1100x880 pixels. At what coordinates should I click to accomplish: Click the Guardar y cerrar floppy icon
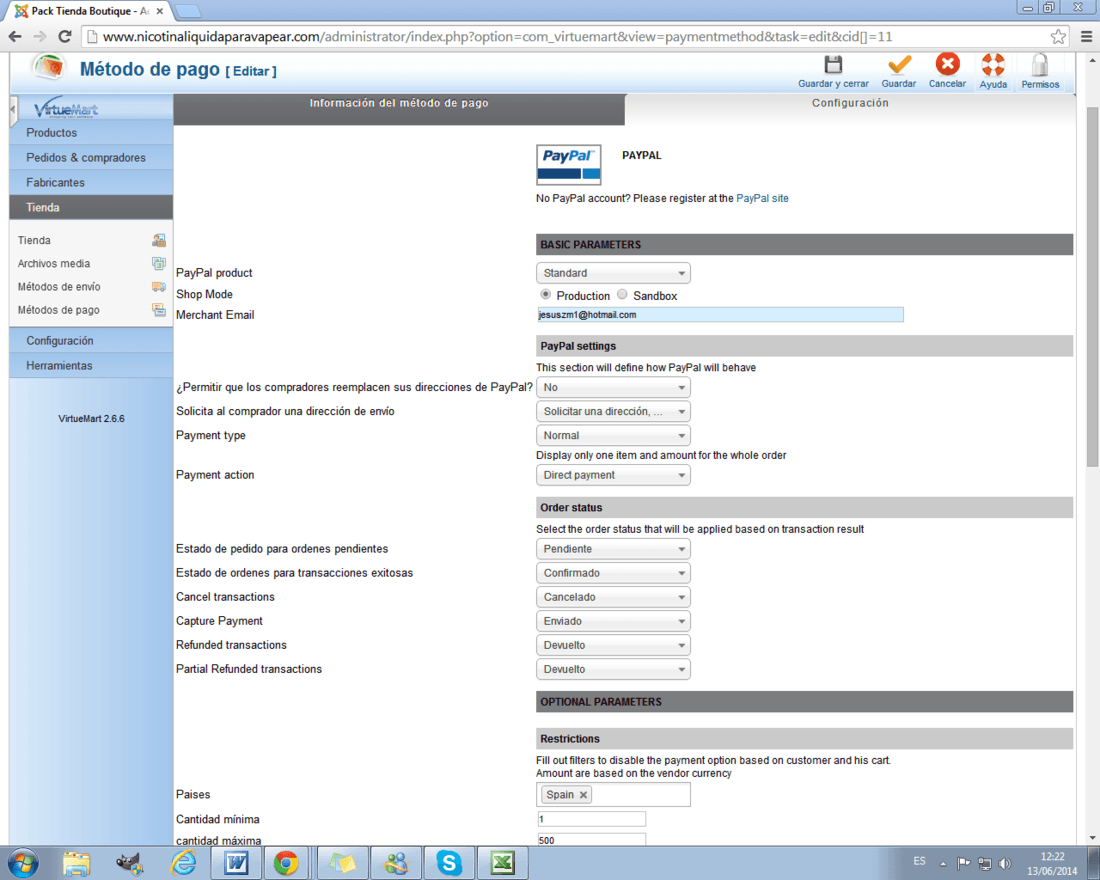coord(833,65)
